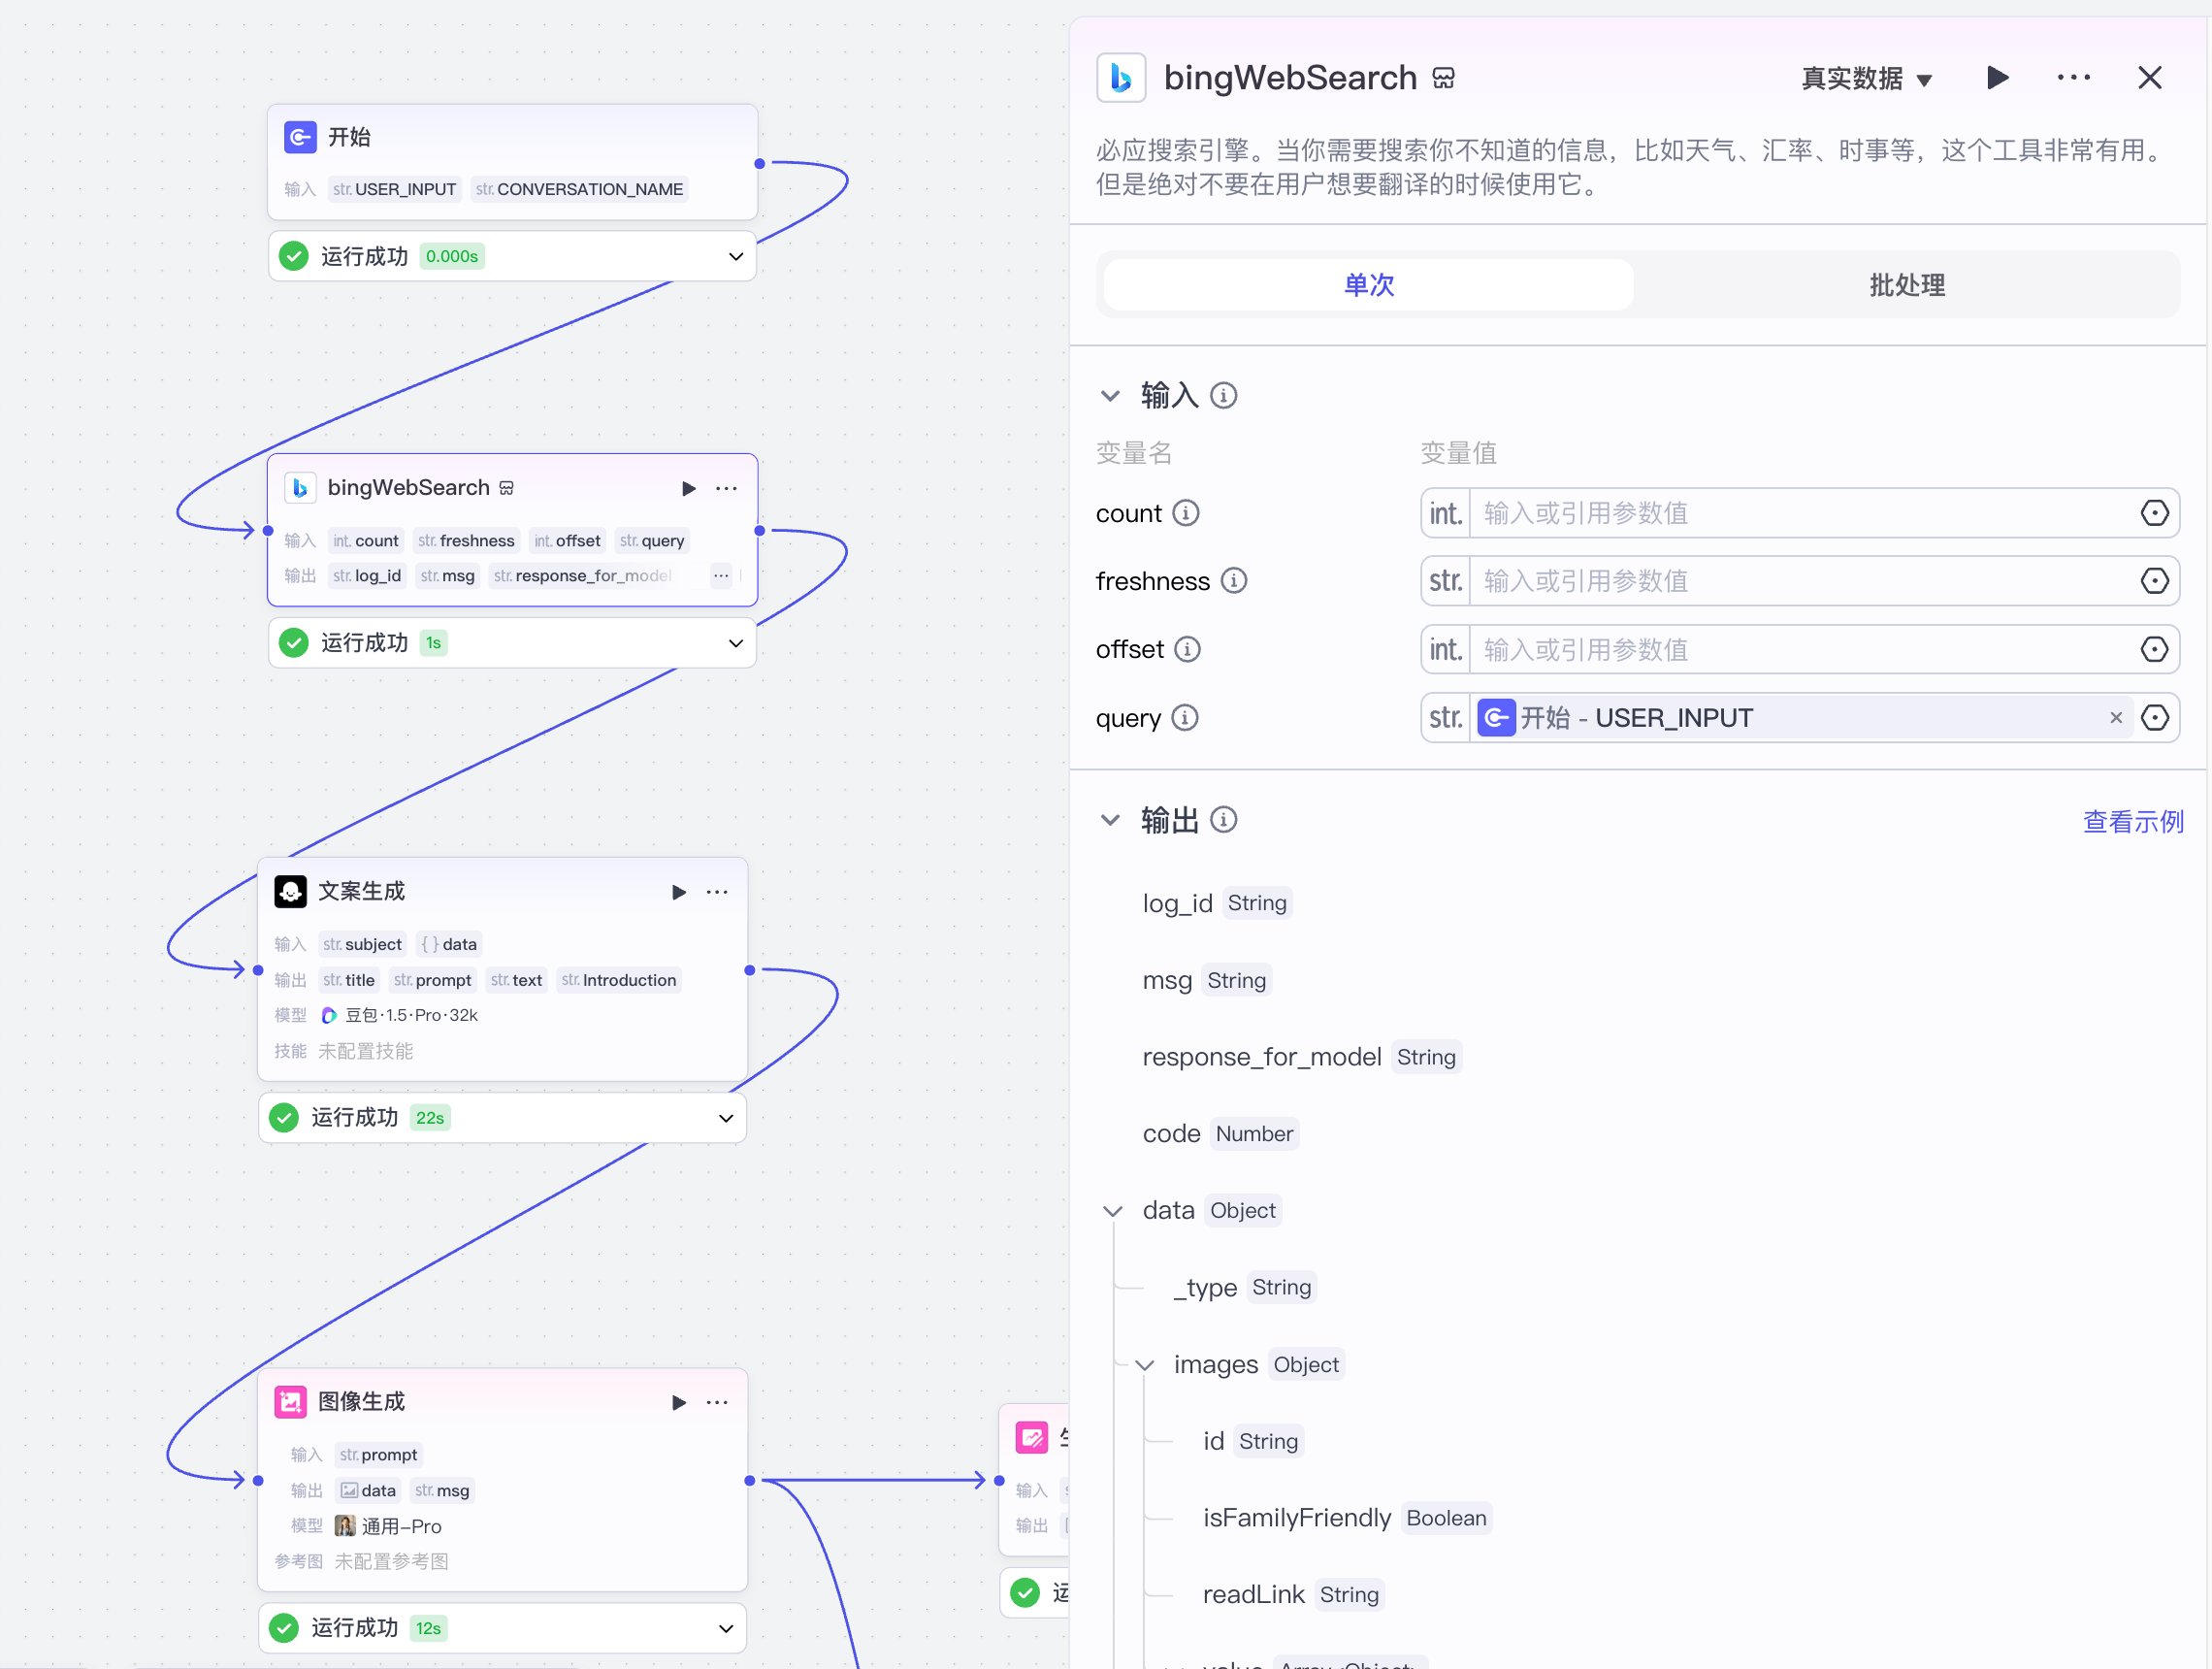Click play icon on bingWebSearch canvas node

pos(688,488)
